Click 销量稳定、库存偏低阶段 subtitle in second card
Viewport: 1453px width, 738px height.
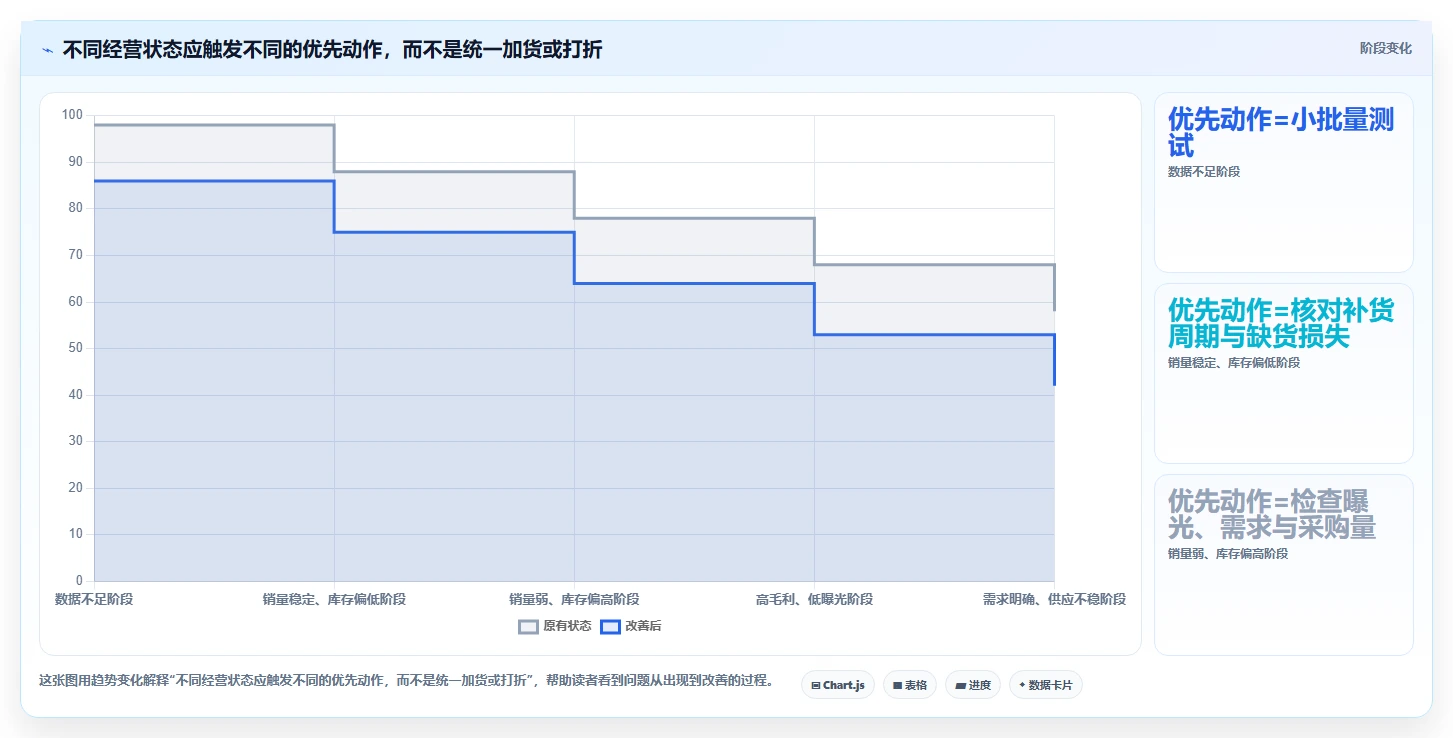pyautogui.click(x=1234, y=363)
